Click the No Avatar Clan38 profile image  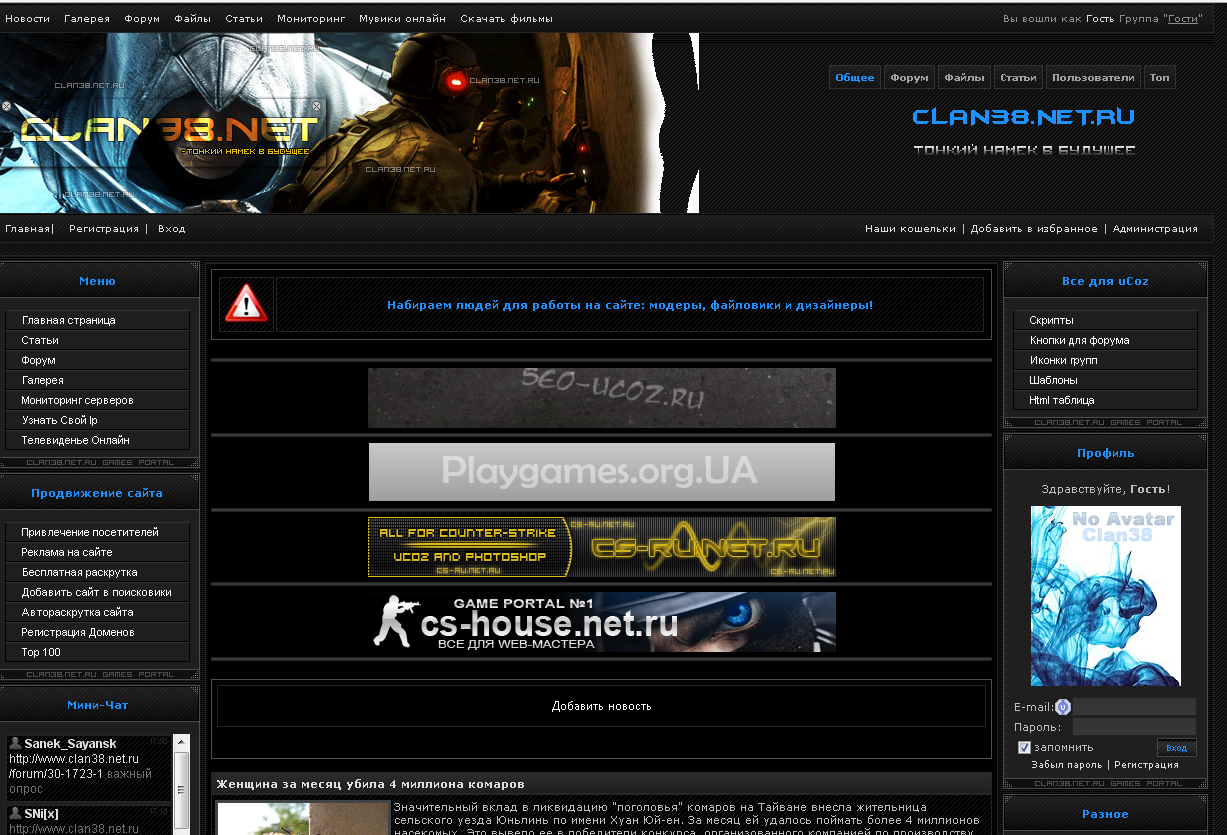(1105, 595)
